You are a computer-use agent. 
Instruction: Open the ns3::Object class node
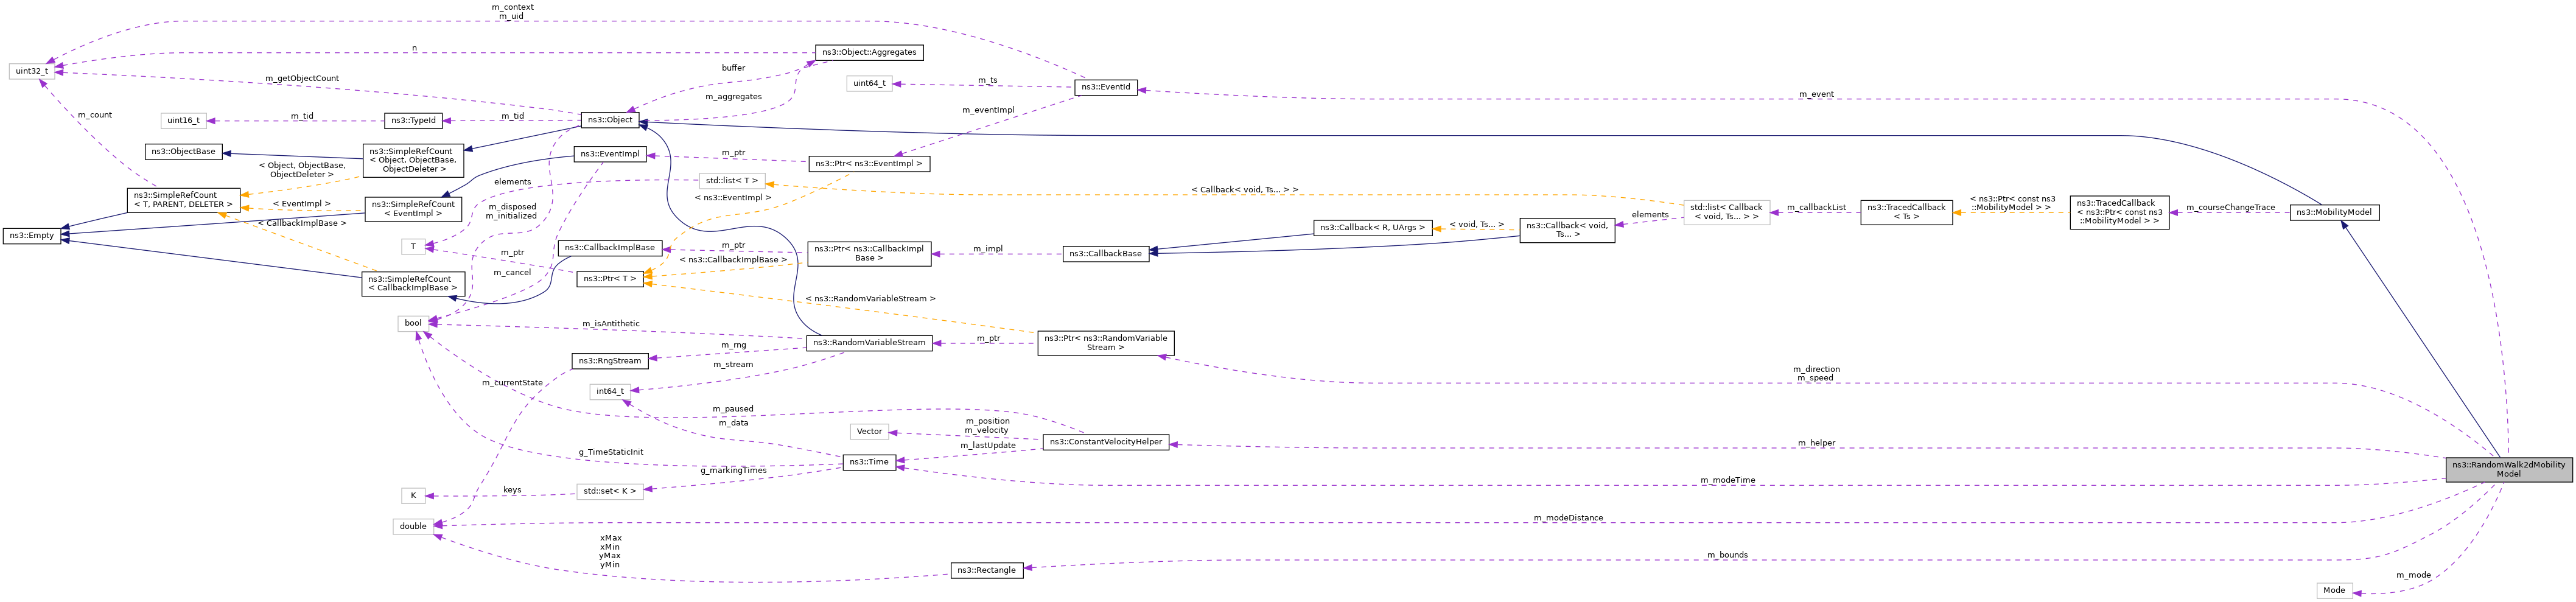610,120
